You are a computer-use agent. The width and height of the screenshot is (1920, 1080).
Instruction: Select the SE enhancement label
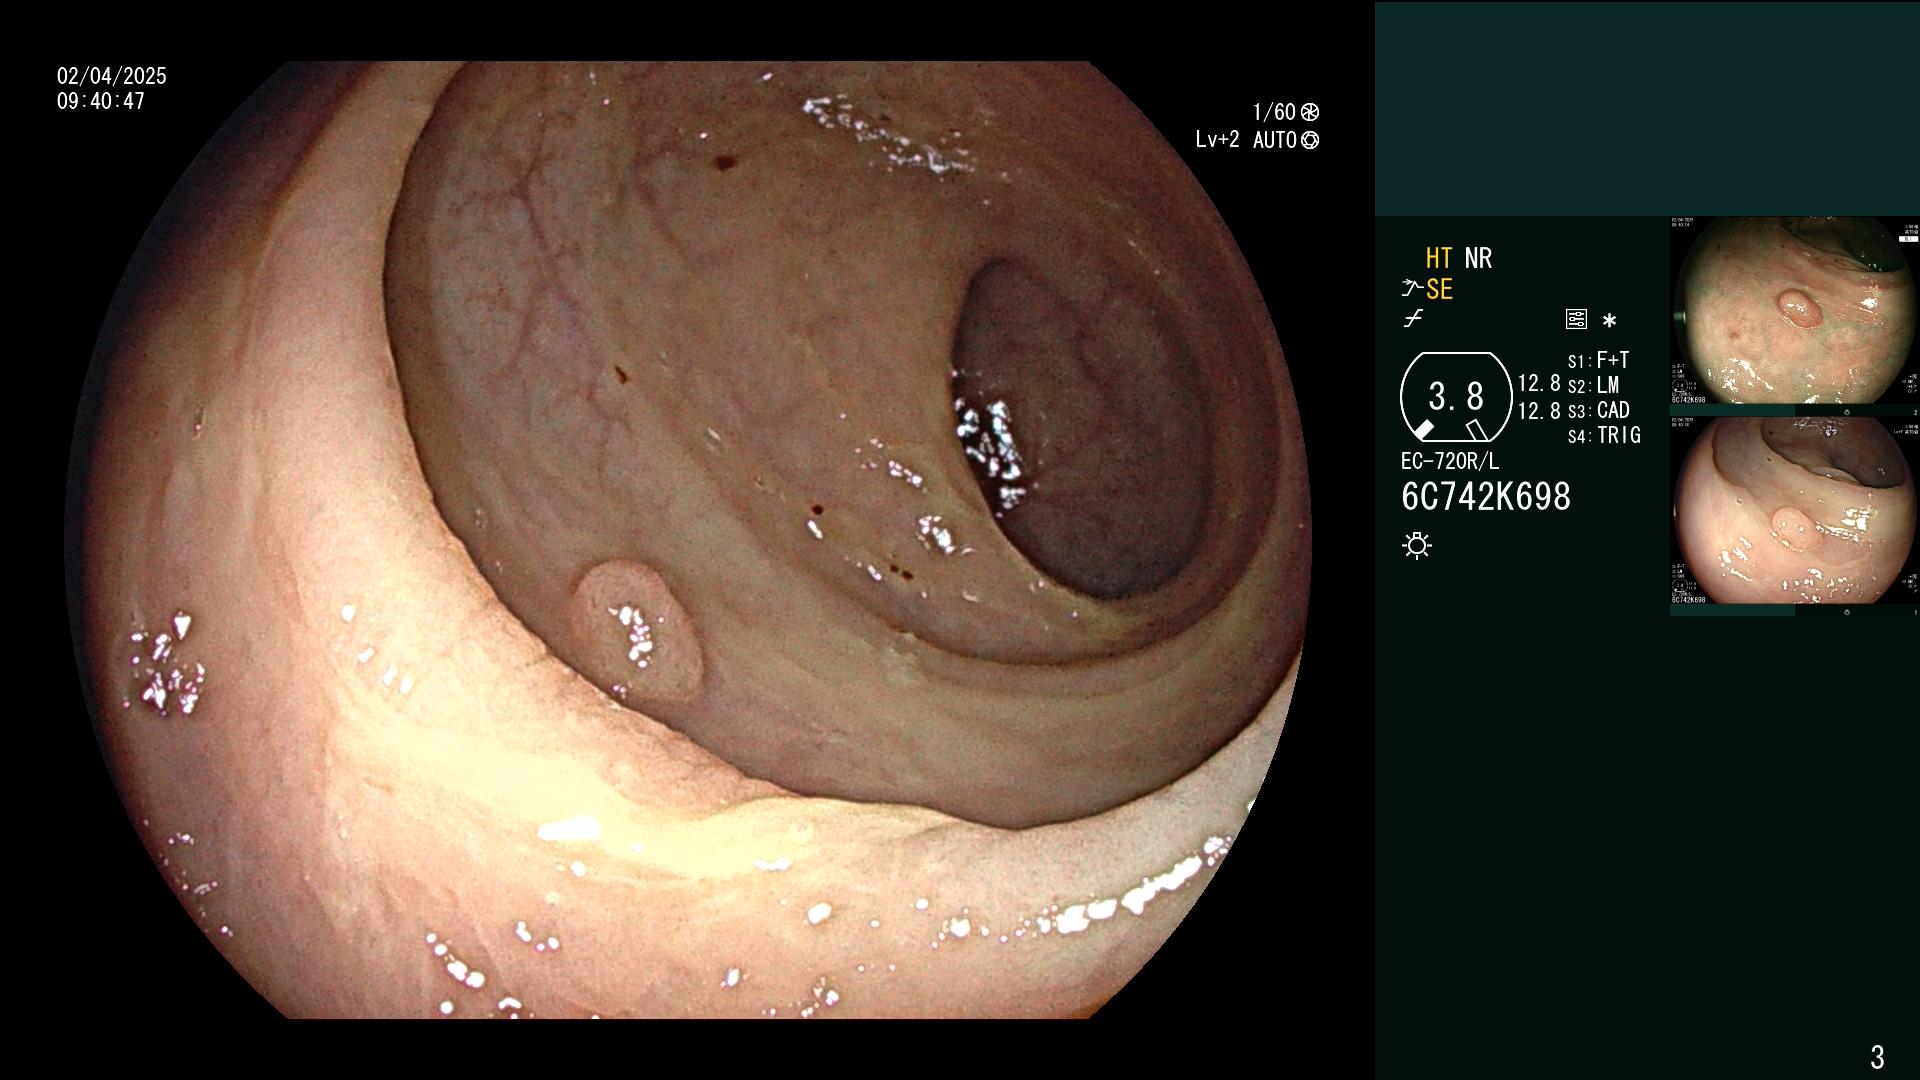pos(1439,289)
